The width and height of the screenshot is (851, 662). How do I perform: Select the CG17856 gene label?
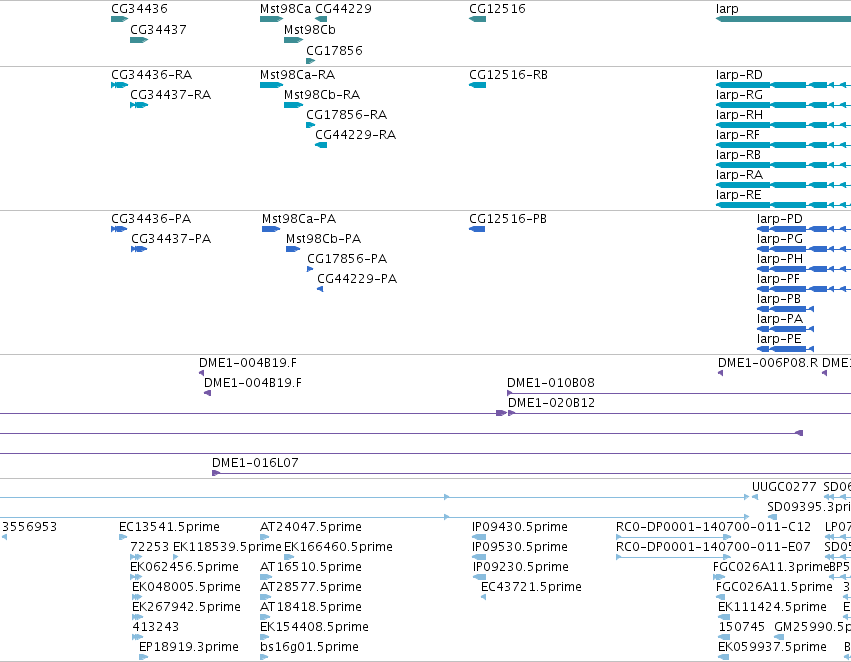(334, 51)
